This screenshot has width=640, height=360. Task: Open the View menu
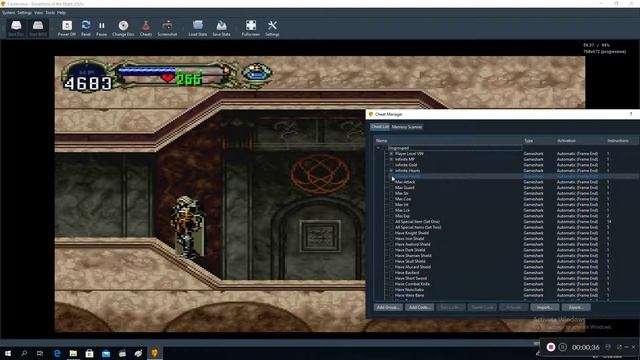click(38, 13)
